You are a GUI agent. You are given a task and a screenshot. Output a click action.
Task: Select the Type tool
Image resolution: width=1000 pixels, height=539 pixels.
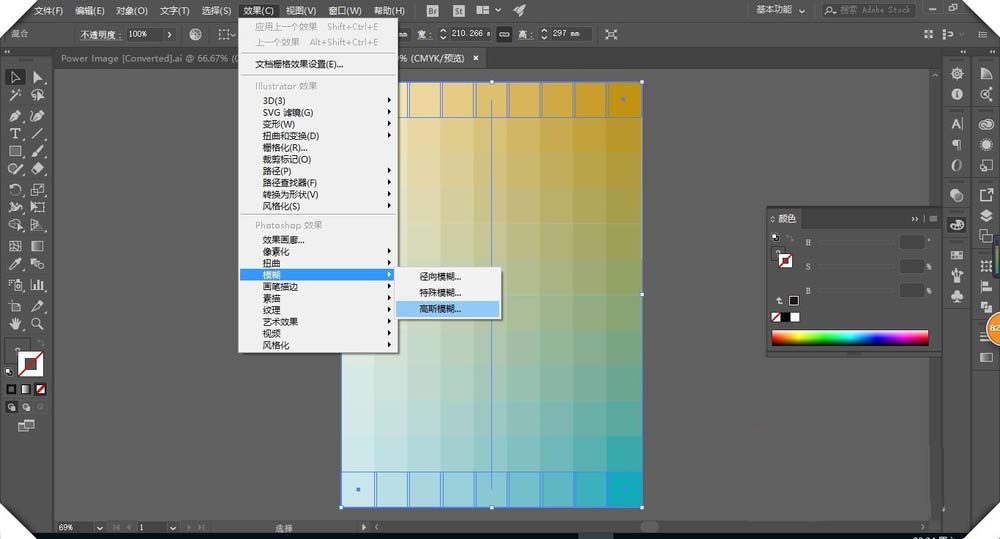click(15, 134)
